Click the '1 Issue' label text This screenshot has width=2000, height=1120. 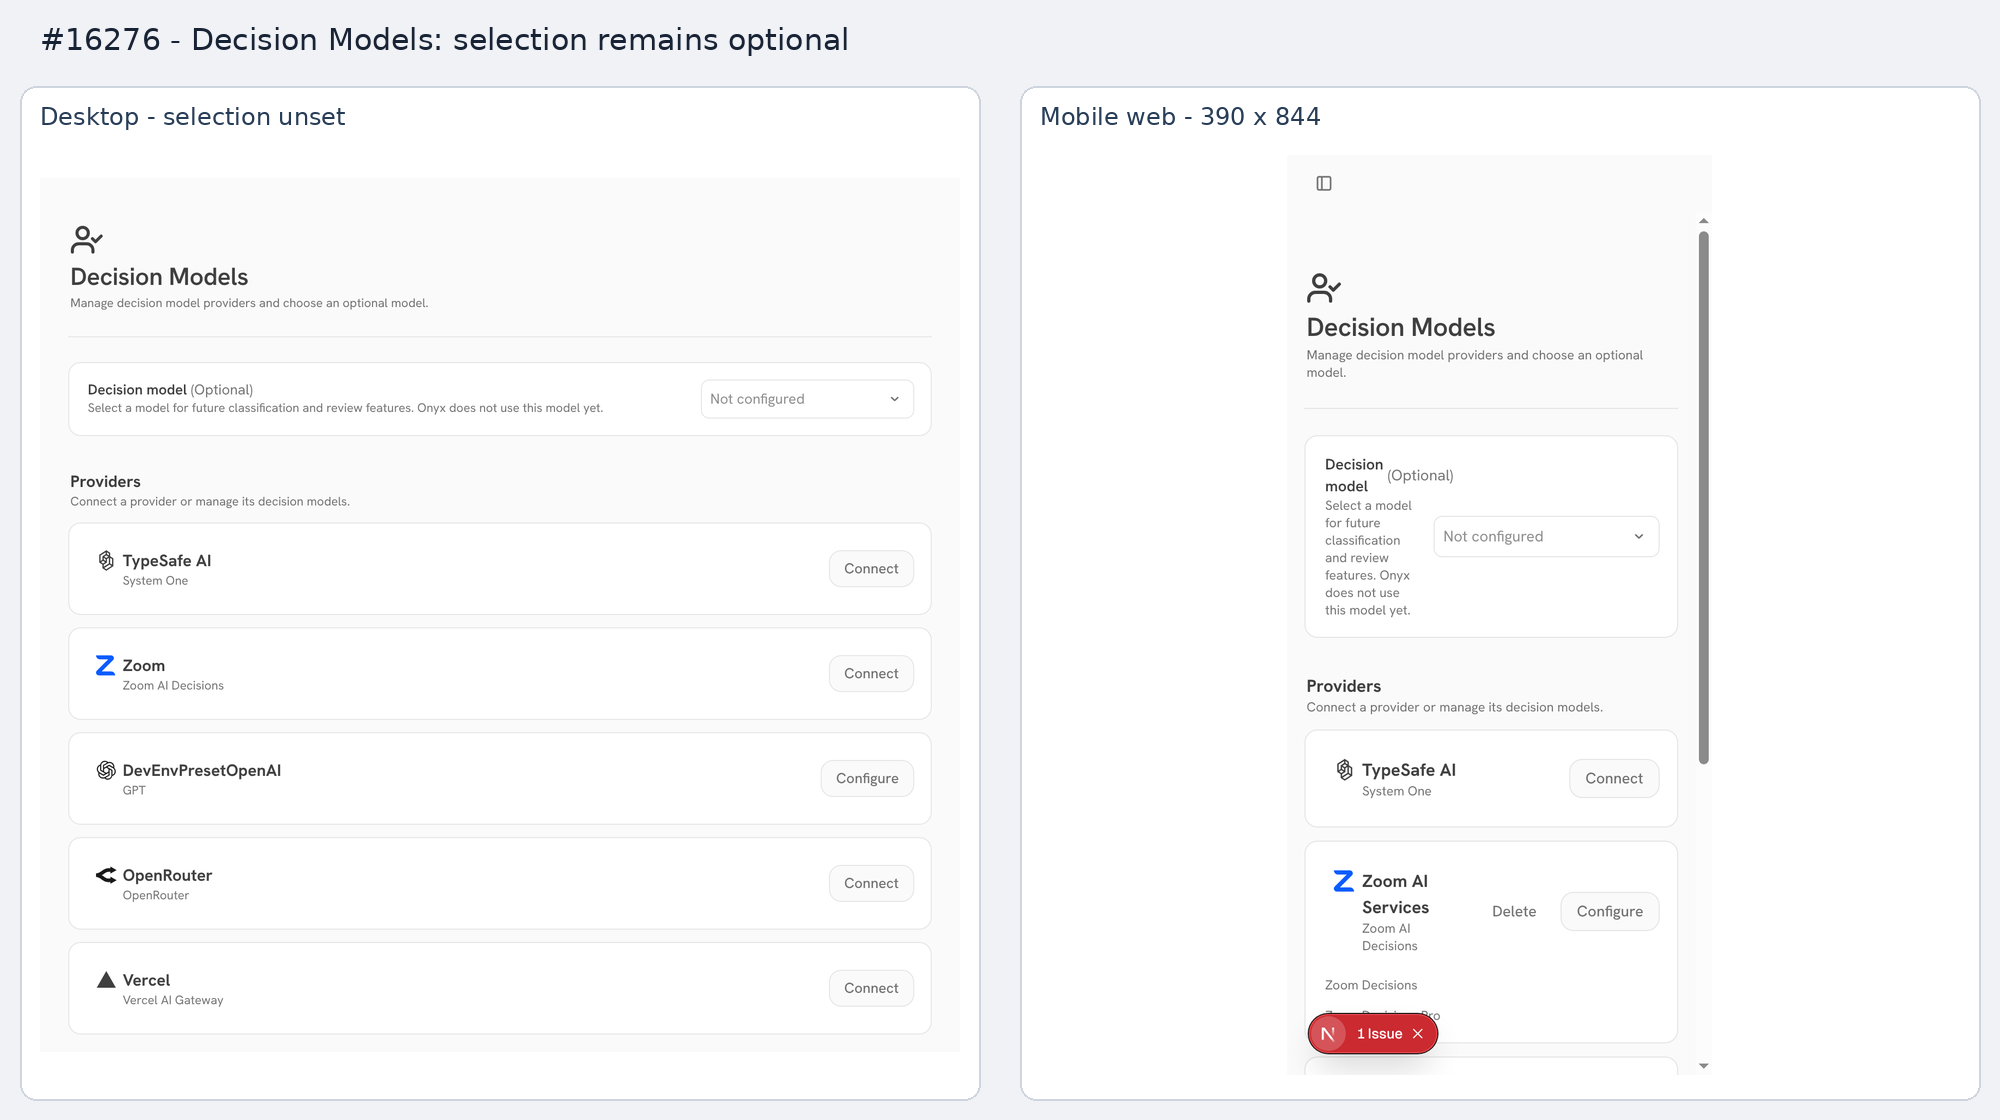coord(1380,1034)
